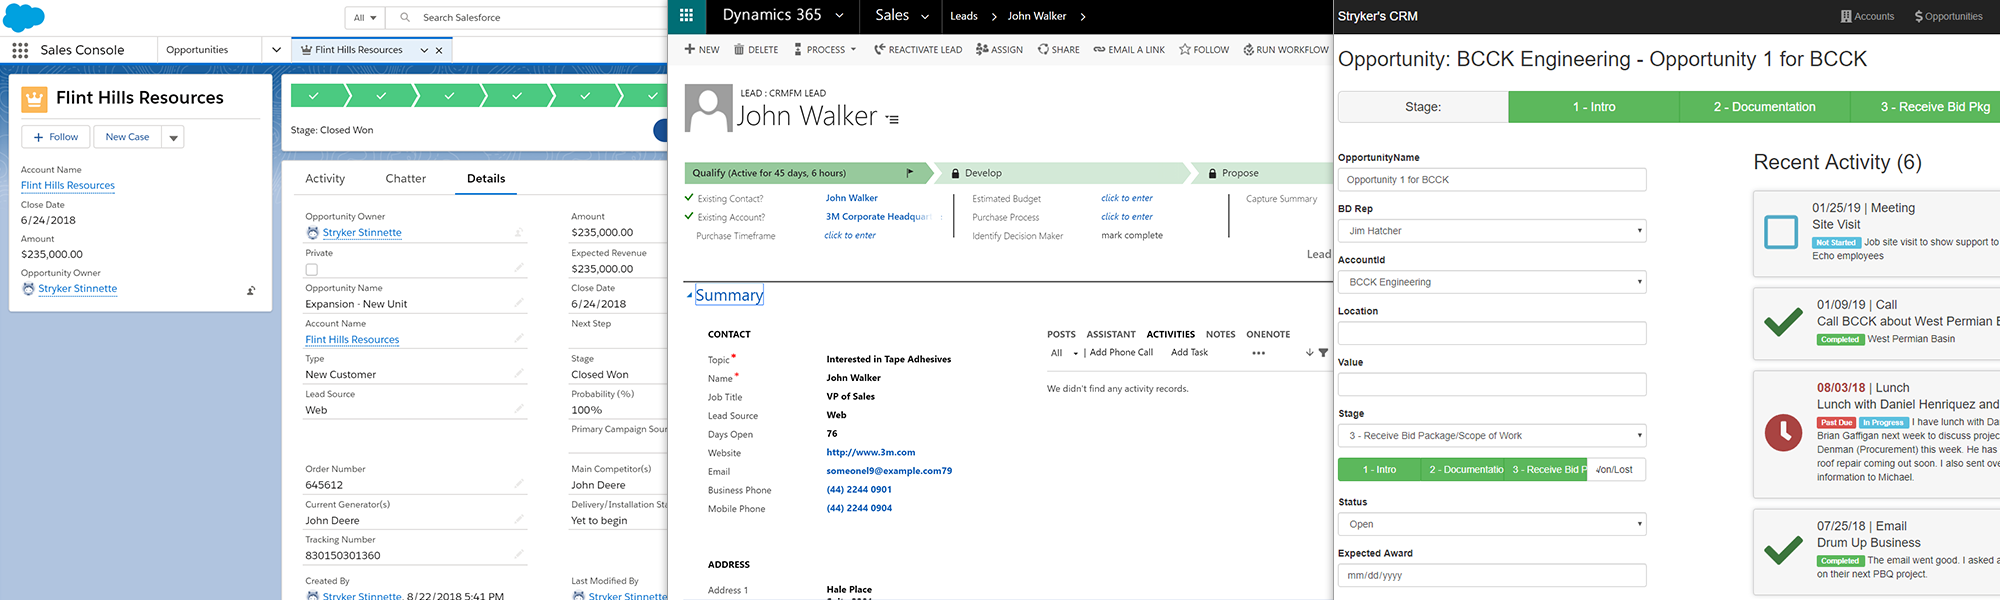Open the list menu beside John Walker's name

[x=893, y=119]
